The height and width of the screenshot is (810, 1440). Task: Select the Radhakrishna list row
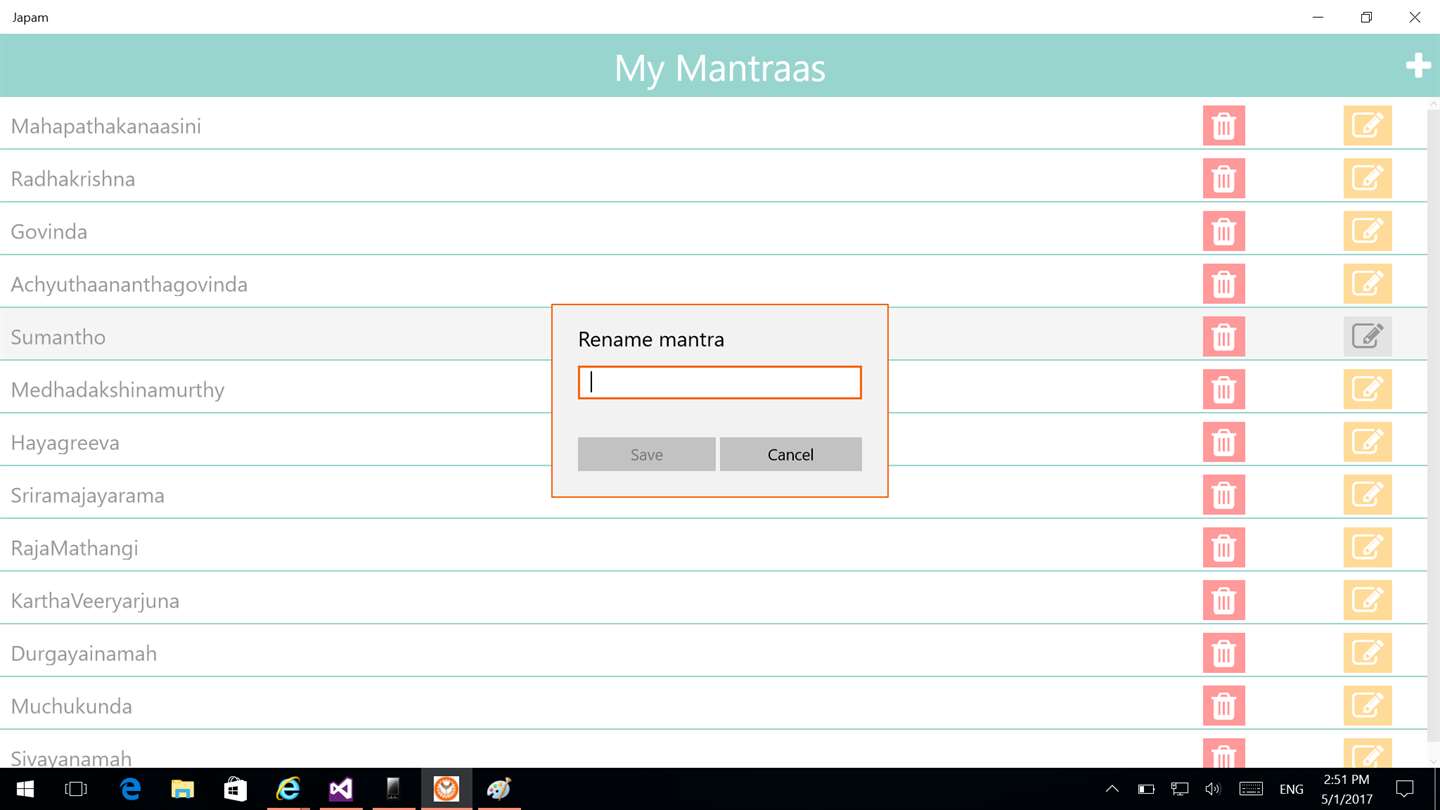click(x=713, y=176)
